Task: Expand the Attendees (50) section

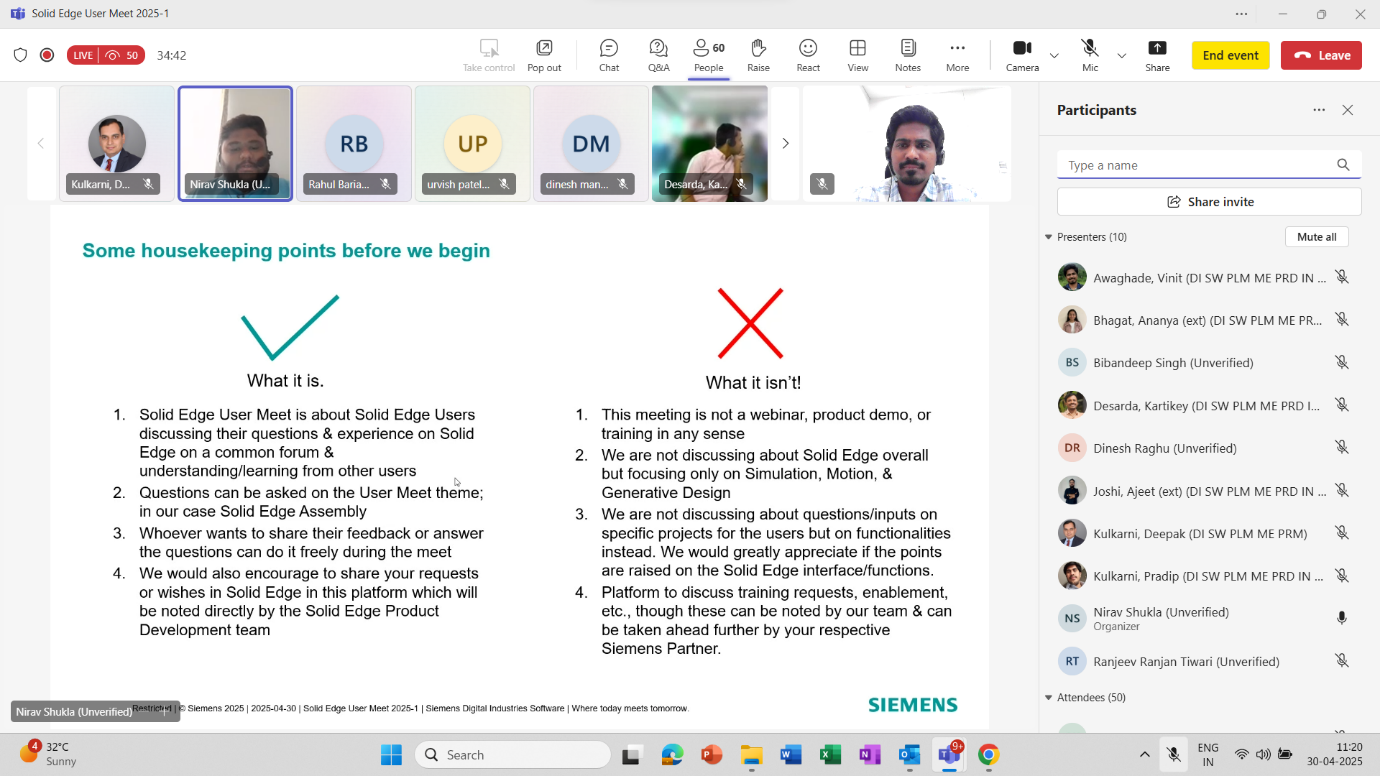Action: click(1048, 697)
